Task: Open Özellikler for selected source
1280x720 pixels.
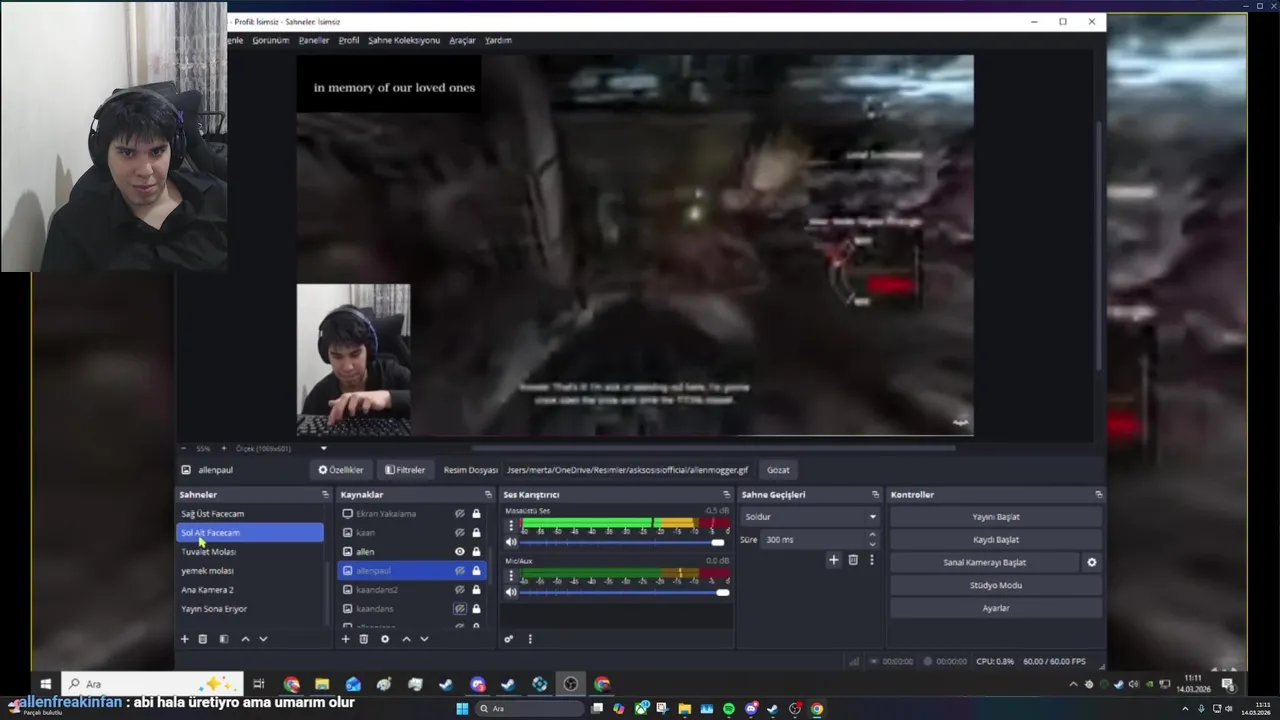Action: (341, 470)
